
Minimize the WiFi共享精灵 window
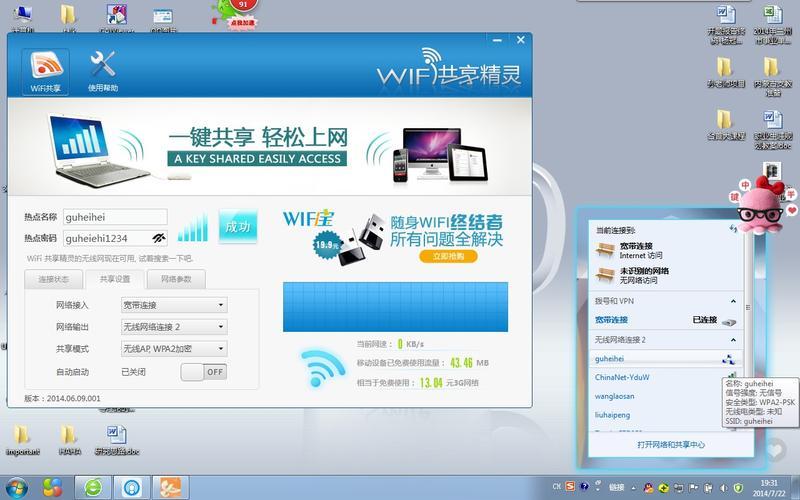[497, 40]
